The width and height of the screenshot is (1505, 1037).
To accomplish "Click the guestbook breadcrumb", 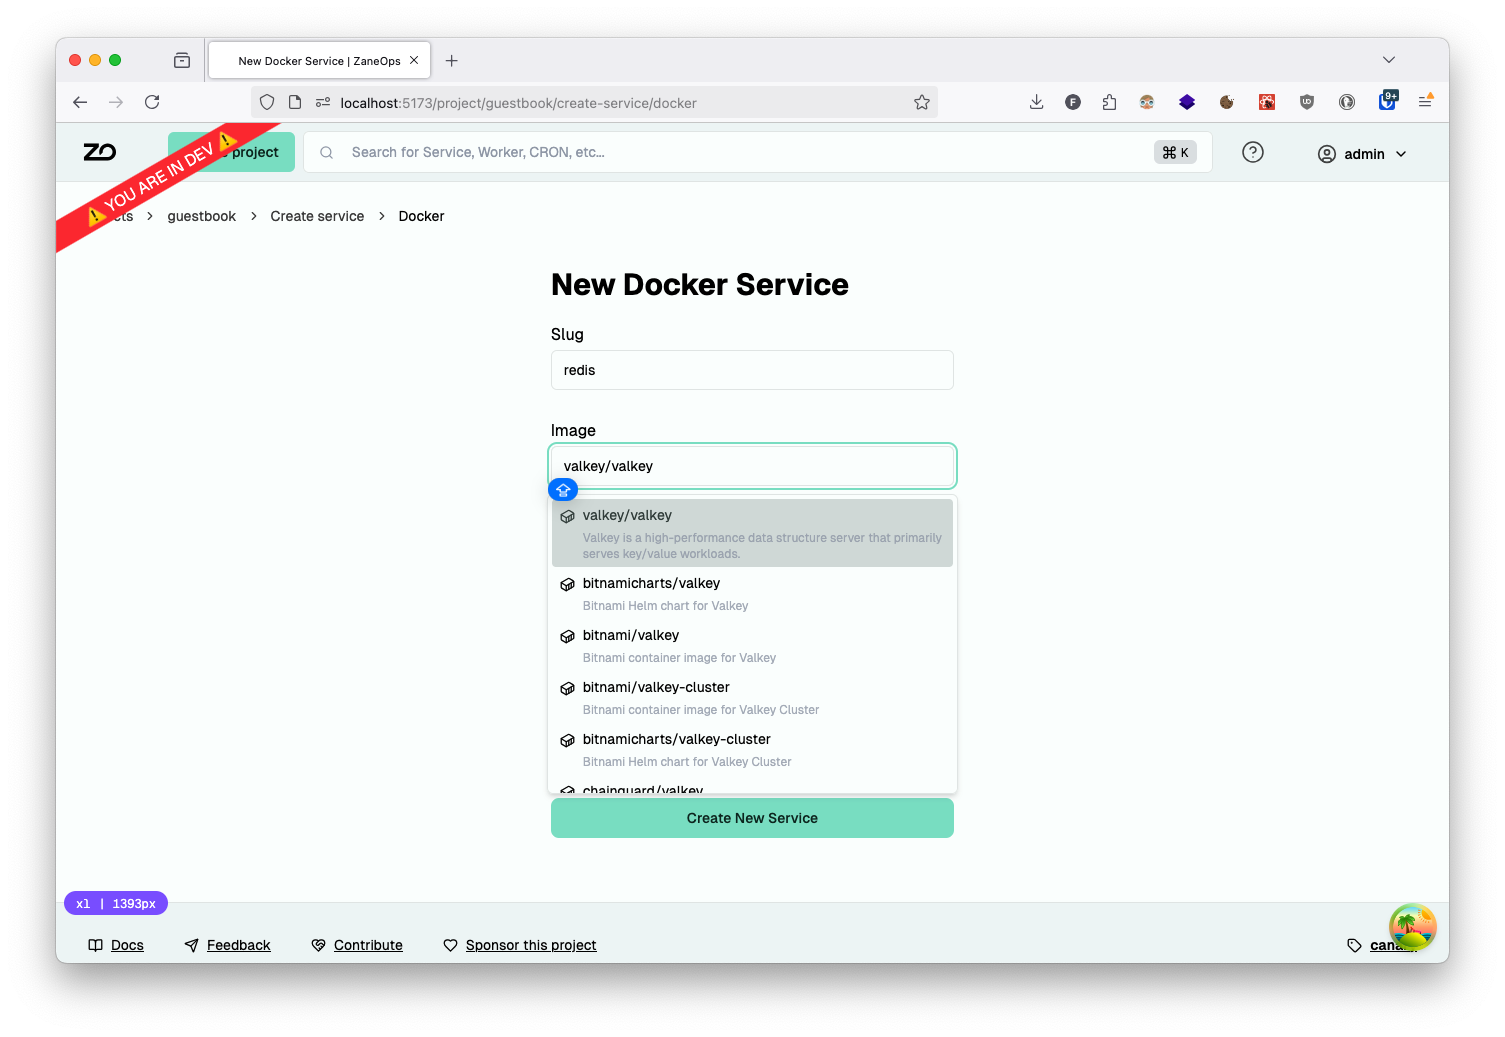I will 201,216.
